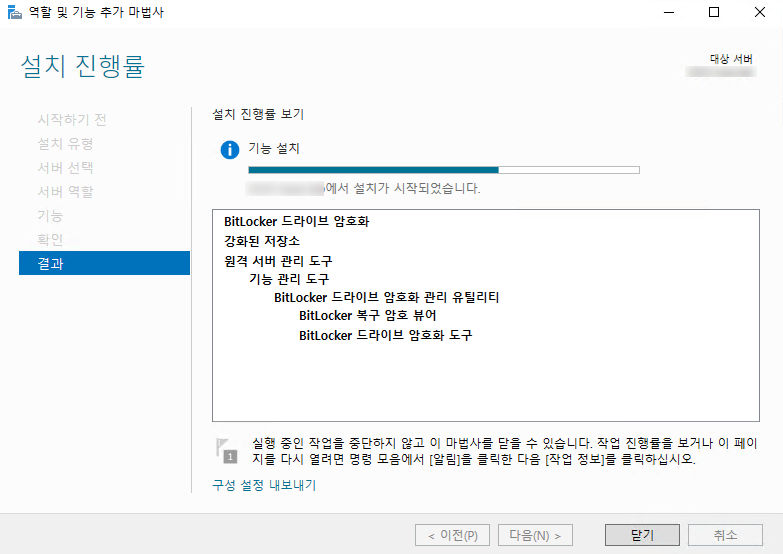Click the '대상 서버' label
The width and height of the screenshot is (783, 554).
tap(731, 59)
